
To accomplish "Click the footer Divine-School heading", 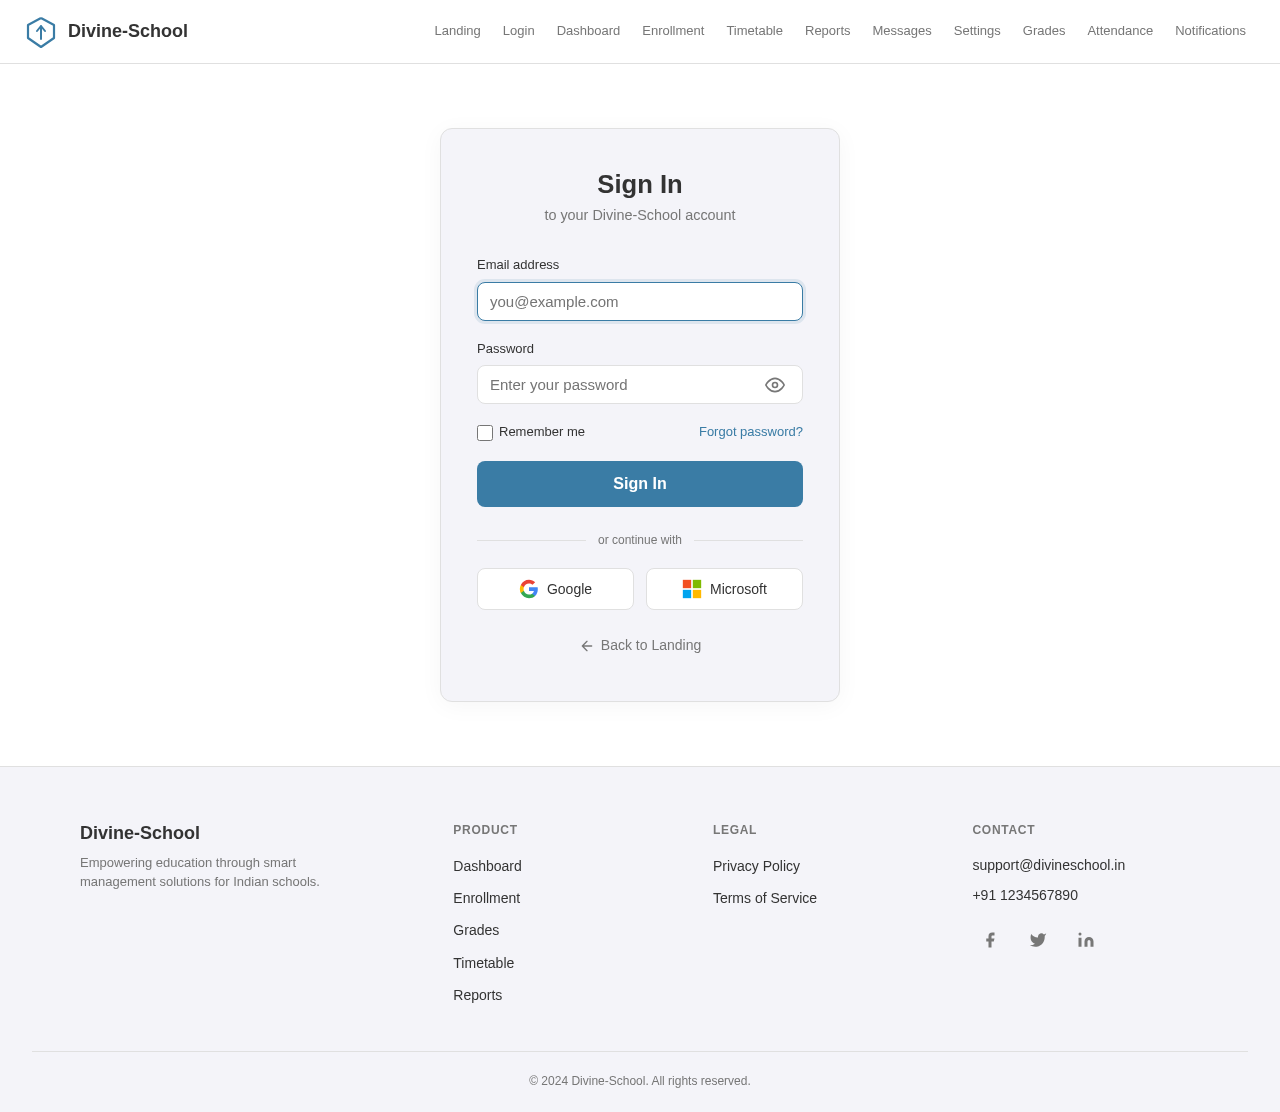I will click(140, 833).
